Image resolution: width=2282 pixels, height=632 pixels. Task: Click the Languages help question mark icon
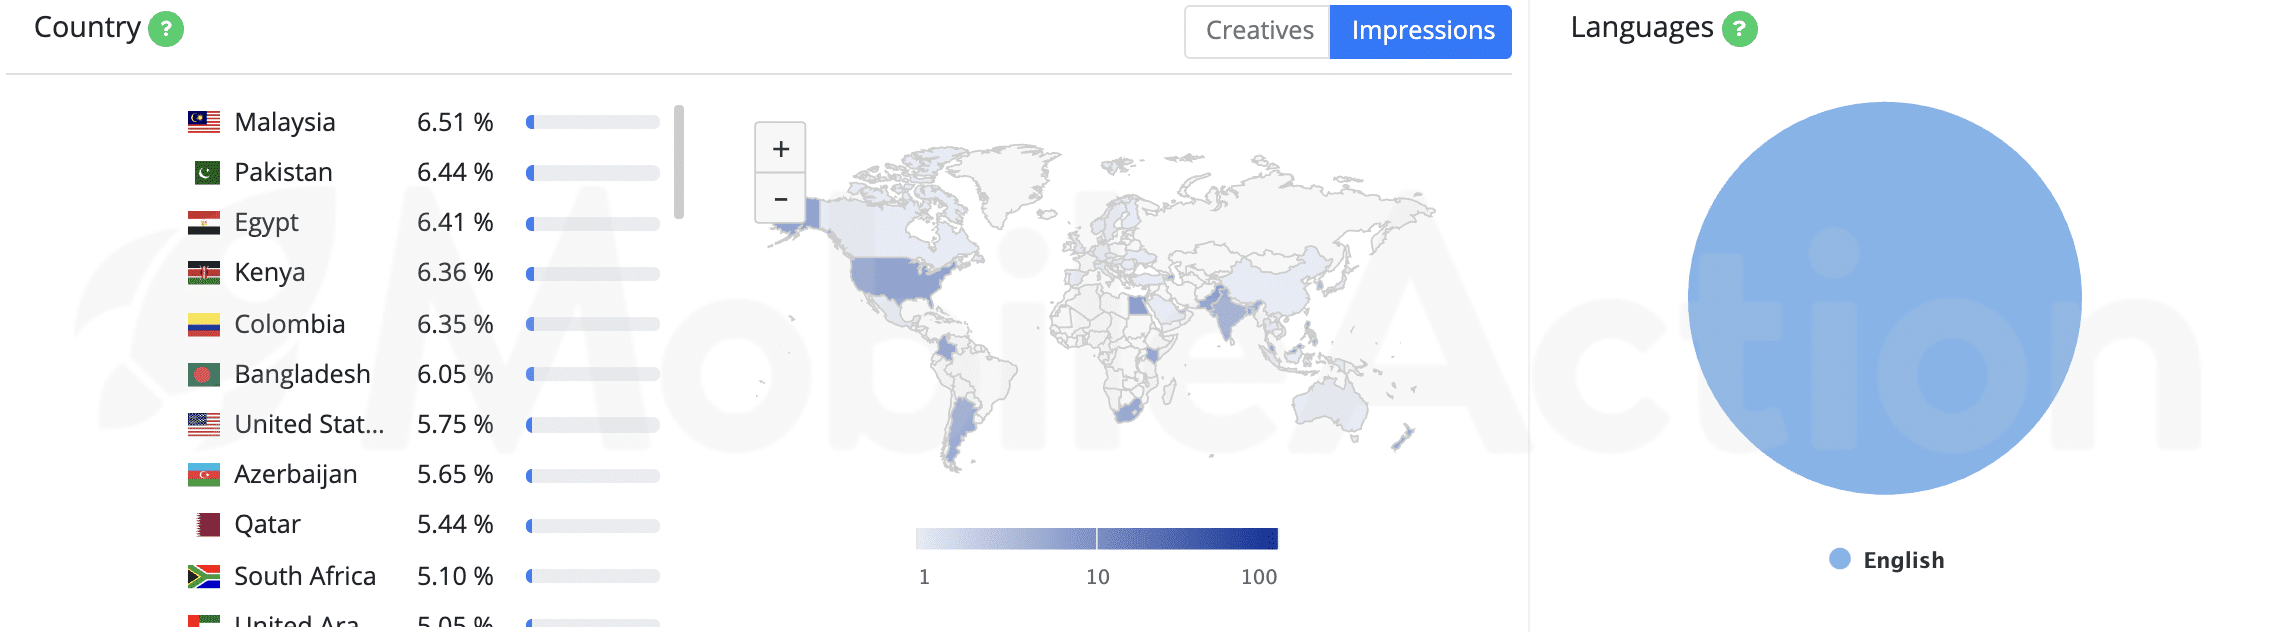click(x=1739, y=29)
